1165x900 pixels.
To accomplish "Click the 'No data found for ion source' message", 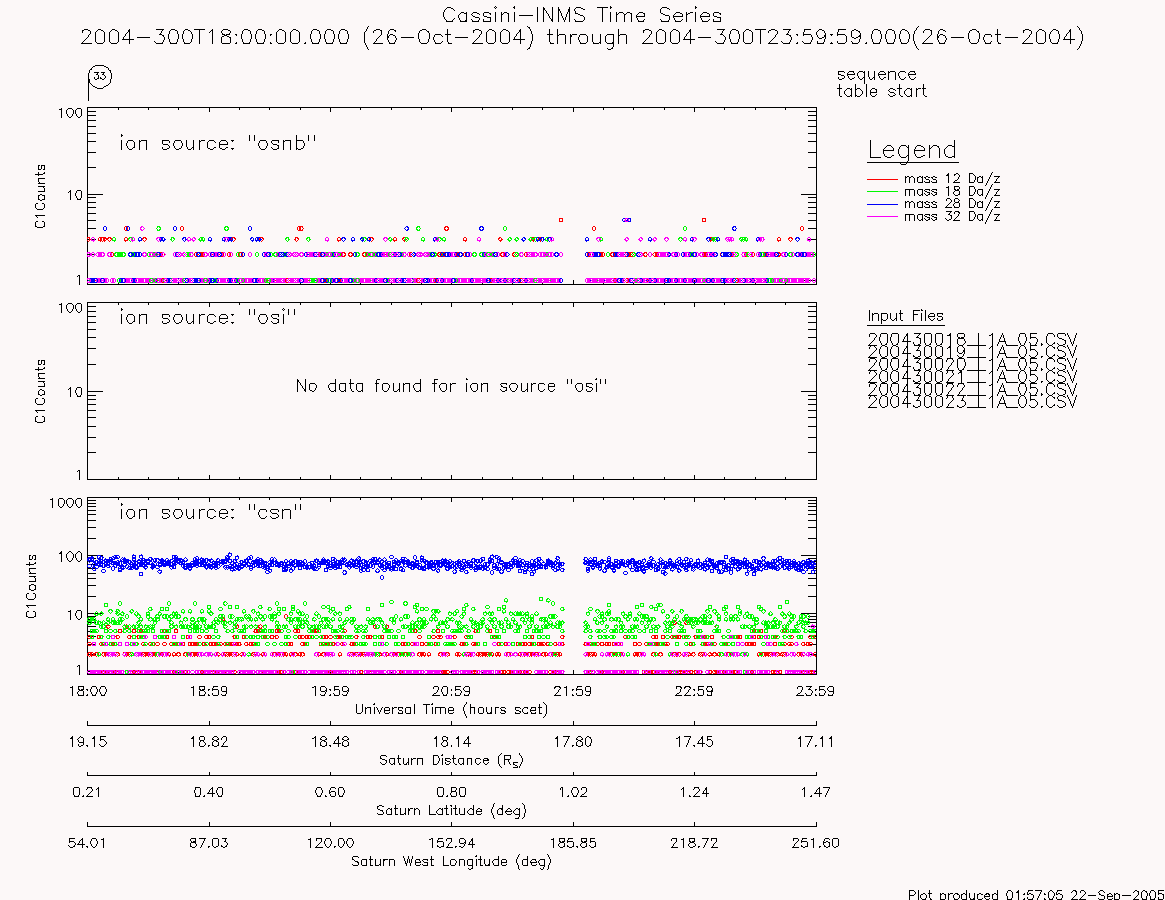I will click(x=452, y=386).
